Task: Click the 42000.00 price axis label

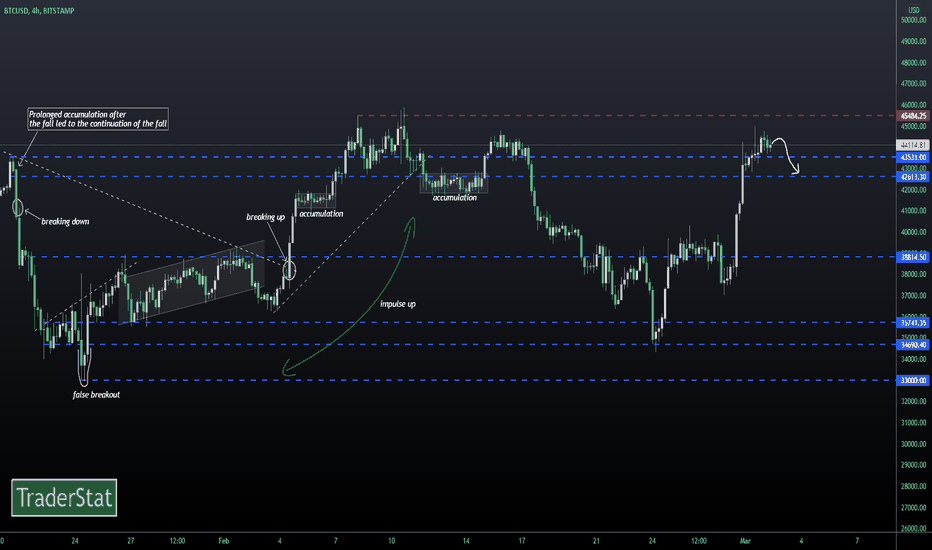Action: point(914,190)
